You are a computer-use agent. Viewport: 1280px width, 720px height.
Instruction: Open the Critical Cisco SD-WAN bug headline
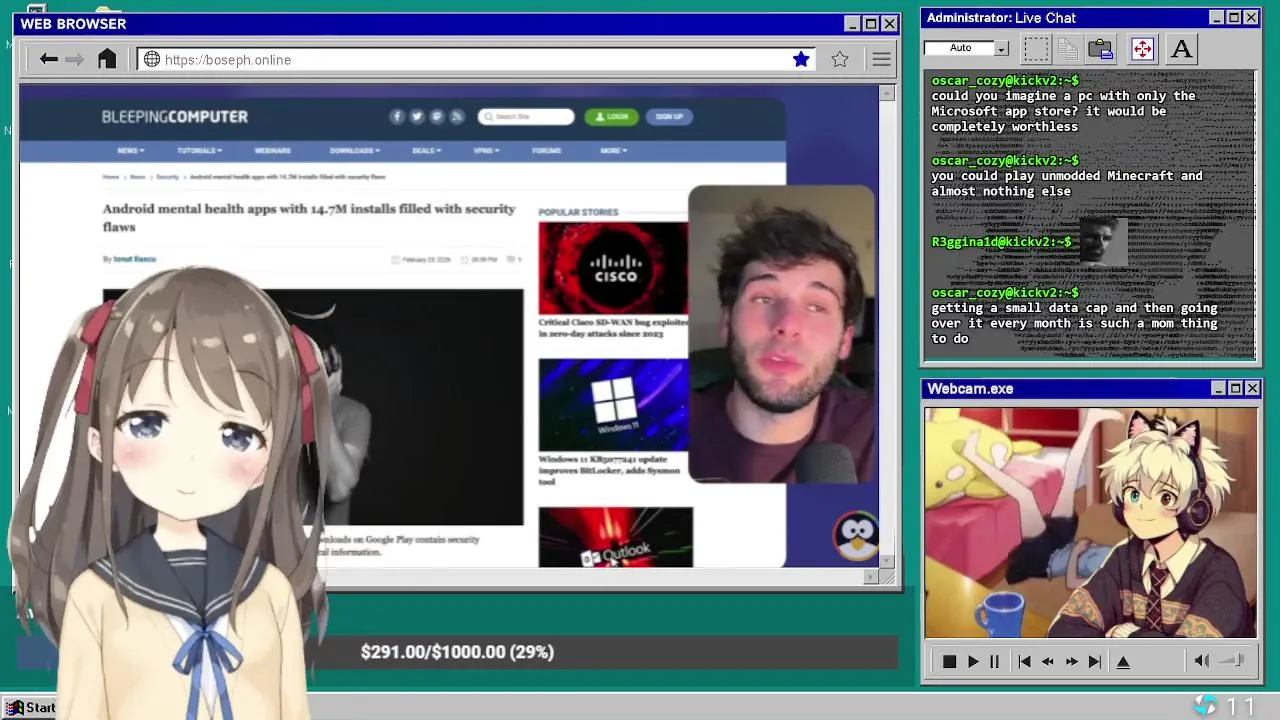coord(613,328)
